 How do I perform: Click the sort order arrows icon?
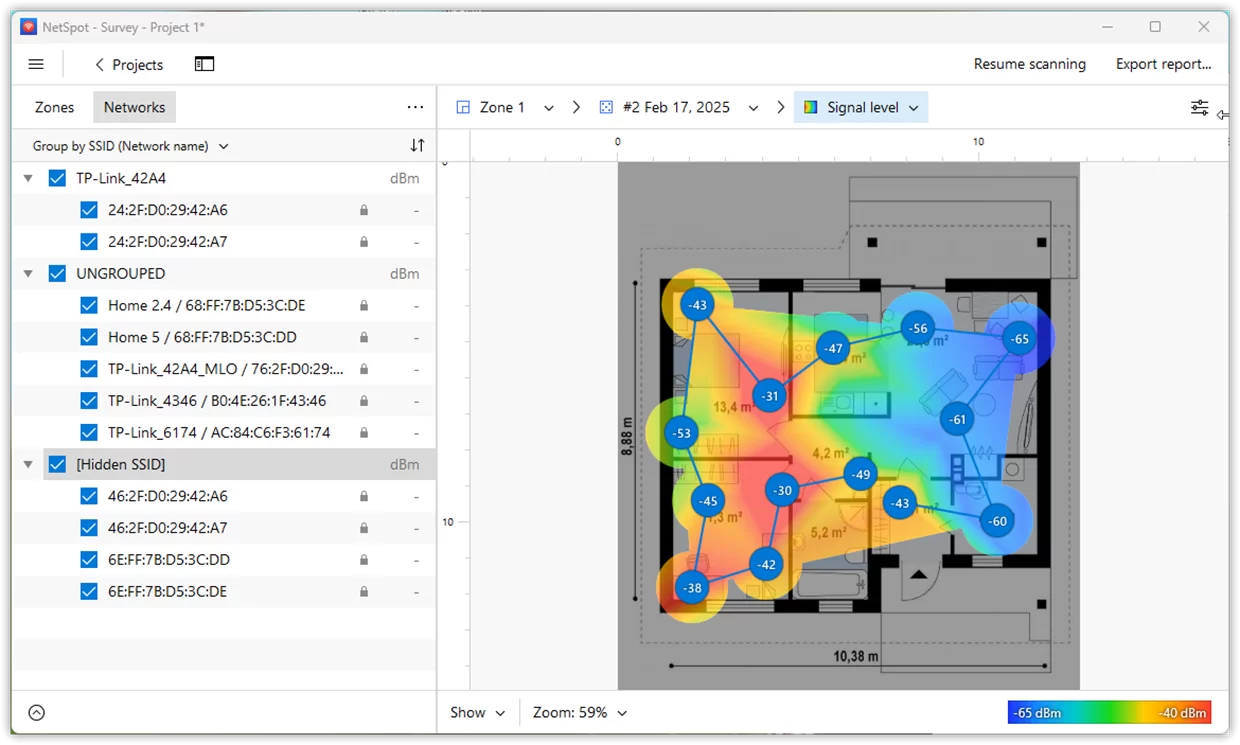point(417,146)
